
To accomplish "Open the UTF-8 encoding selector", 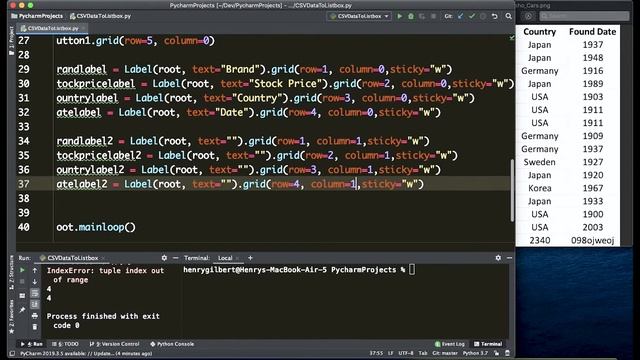I will 406,353.
